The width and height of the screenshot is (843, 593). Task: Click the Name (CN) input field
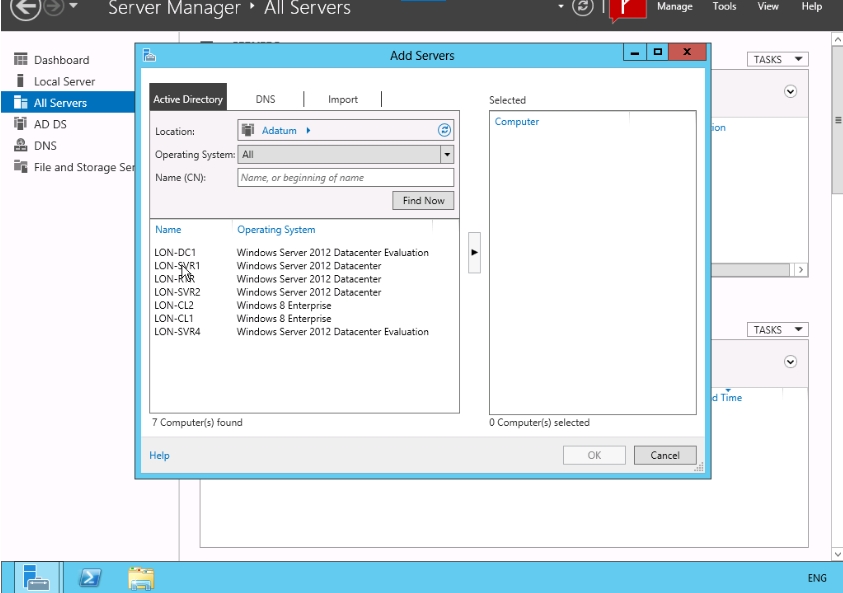(x=346, y=178)
